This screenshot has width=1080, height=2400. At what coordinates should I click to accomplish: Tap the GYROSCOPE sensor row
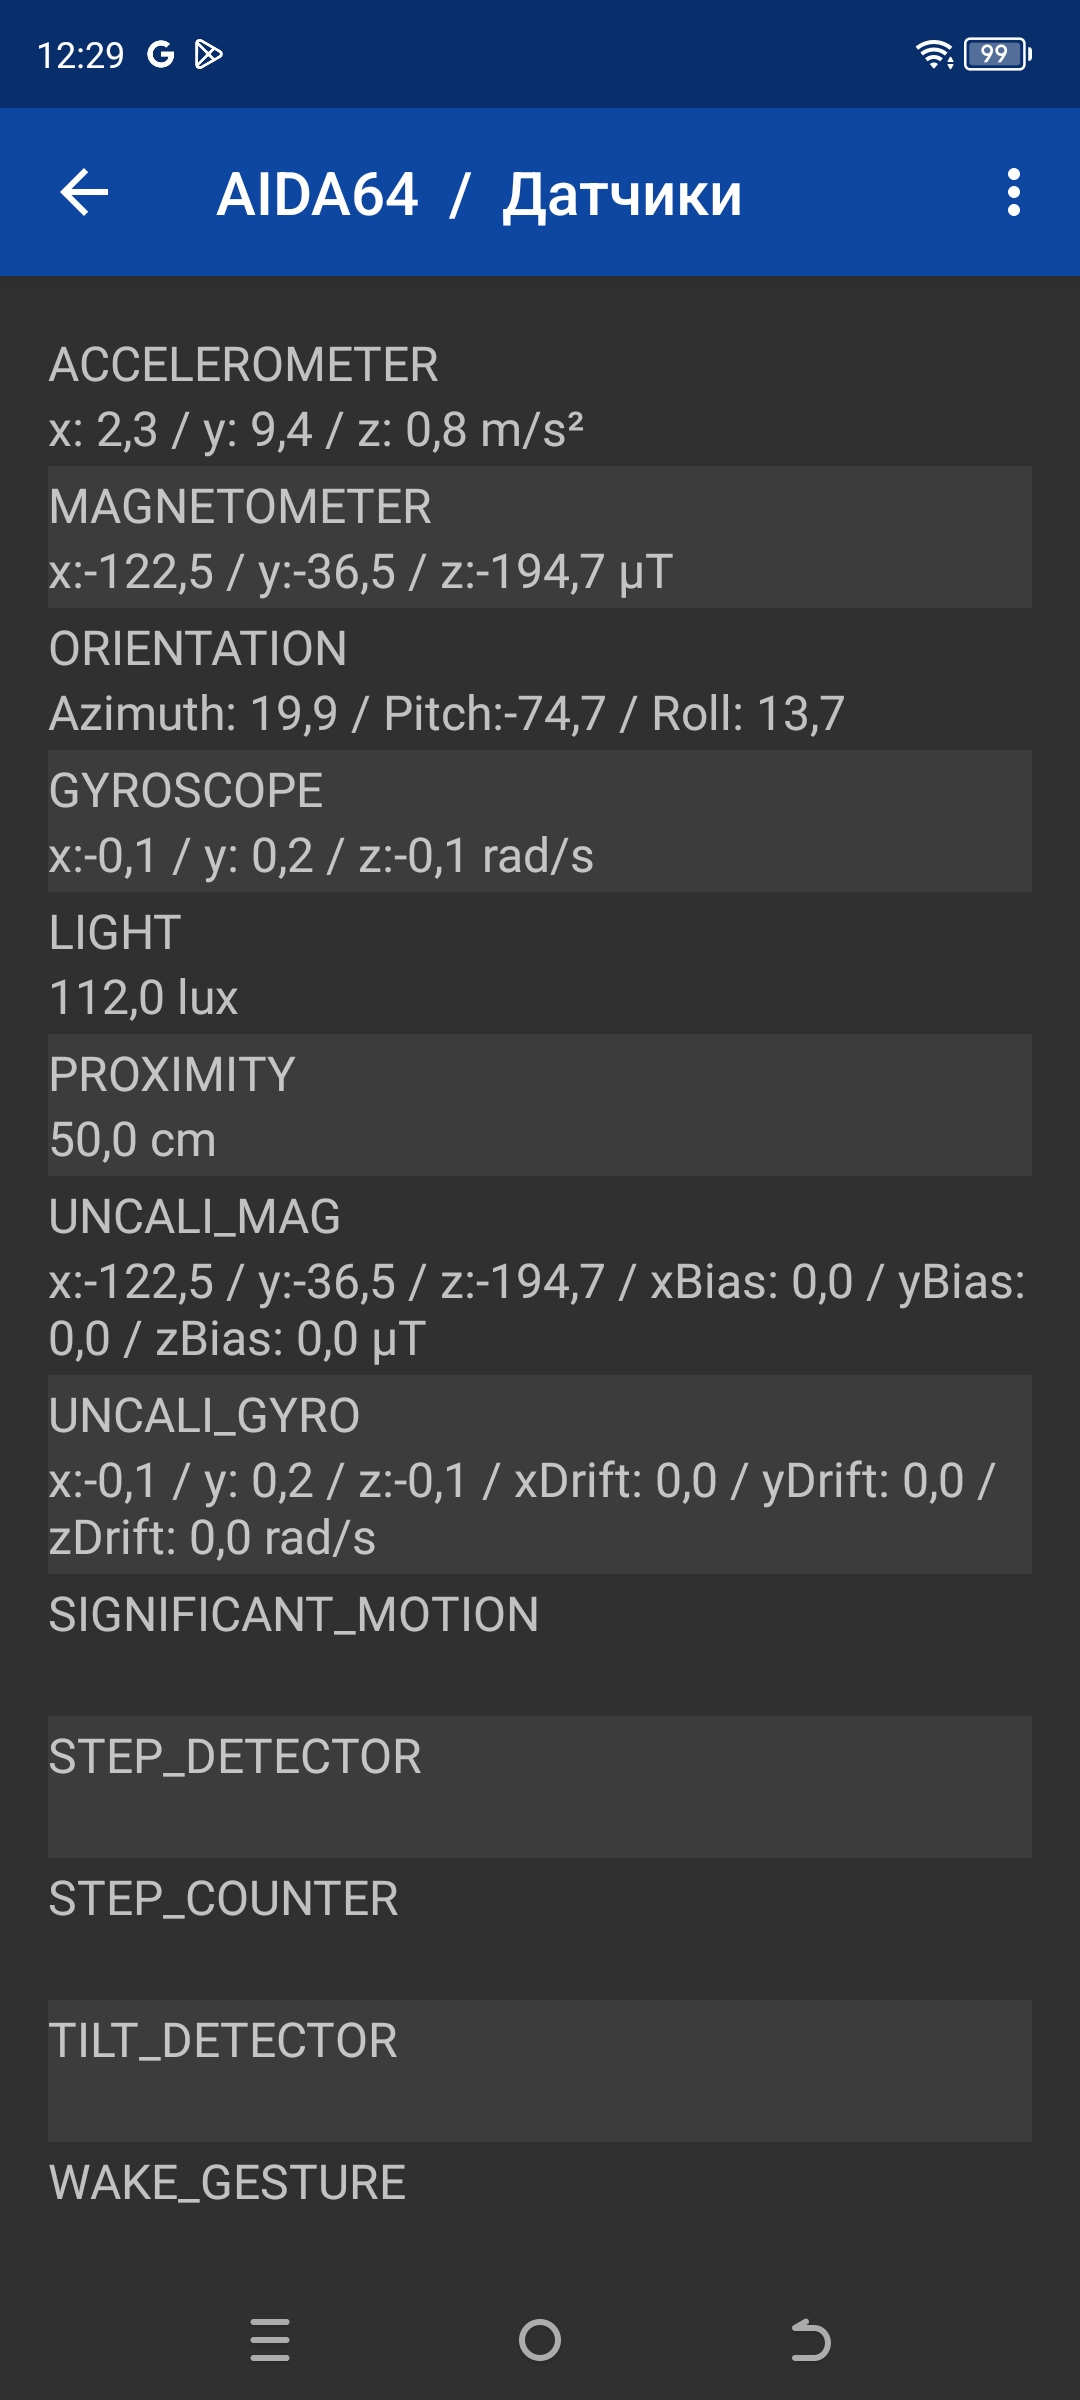(x=540, y=822)
